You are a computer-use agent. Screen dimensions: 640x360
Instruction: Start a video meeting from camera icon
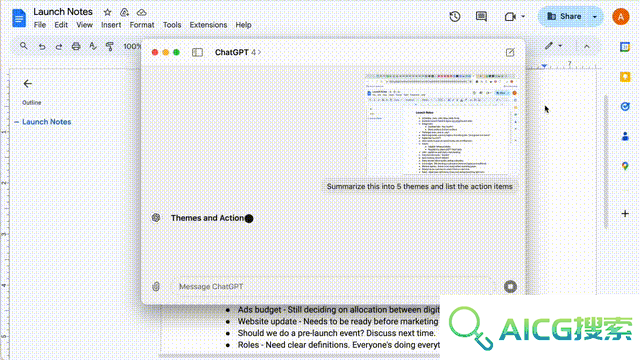(x=510, y=17)
